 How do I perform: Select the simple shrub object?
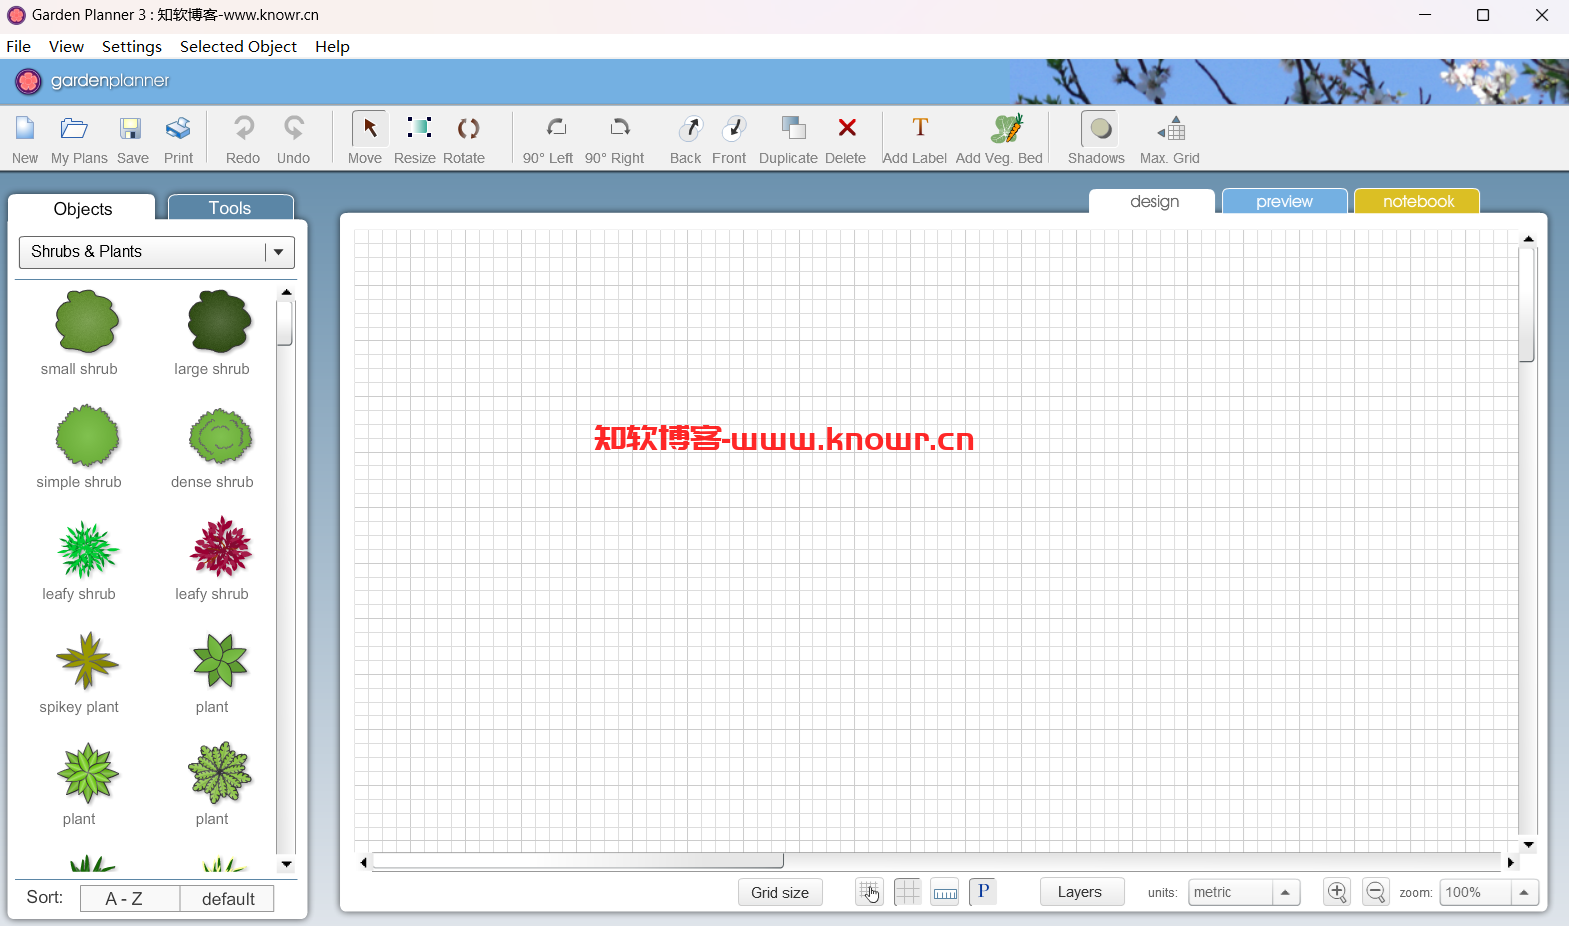point(87,436)
